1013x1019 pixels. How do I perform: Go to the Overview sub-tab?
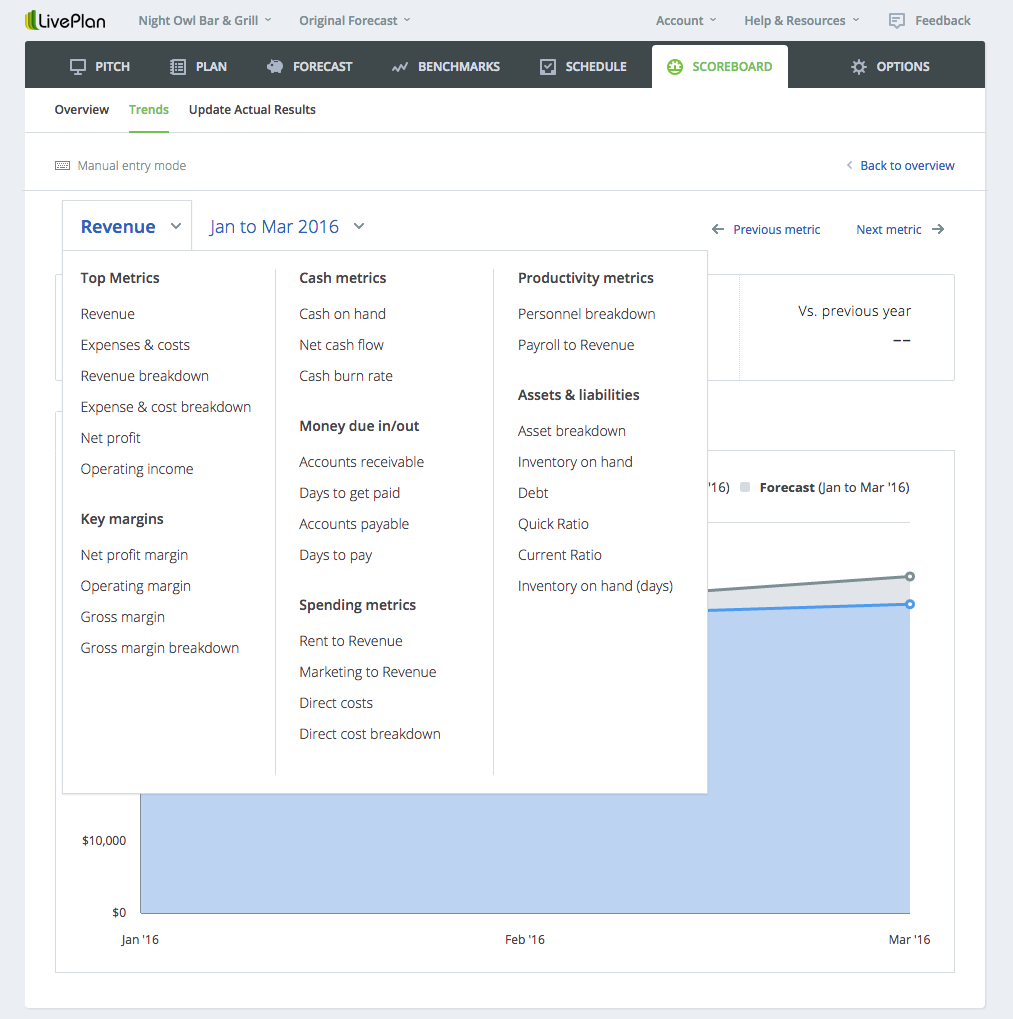click(82, 110)
